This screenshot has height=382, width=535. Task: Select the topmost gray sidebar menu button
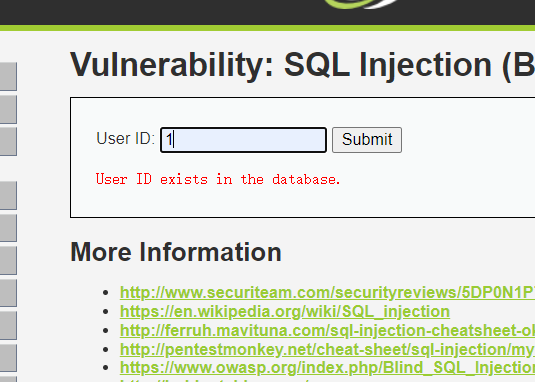point(8,76)
